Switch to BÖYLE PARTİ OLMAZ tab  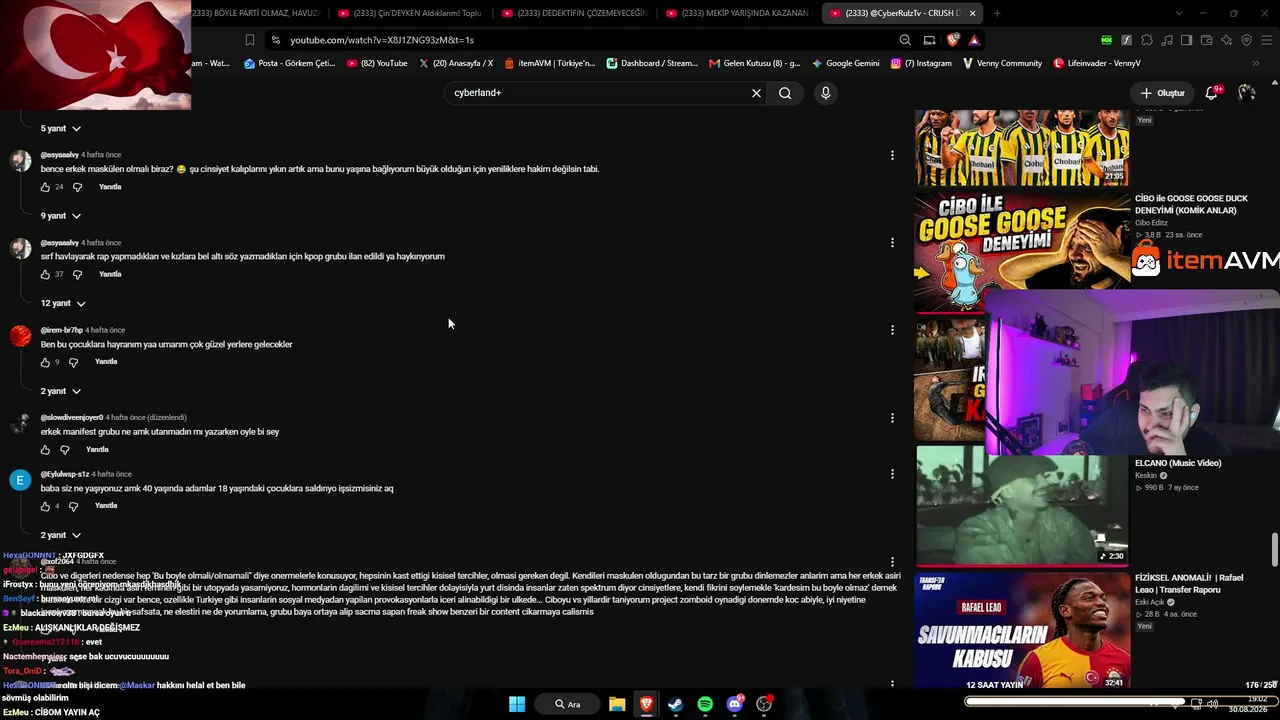pos(256,13)
